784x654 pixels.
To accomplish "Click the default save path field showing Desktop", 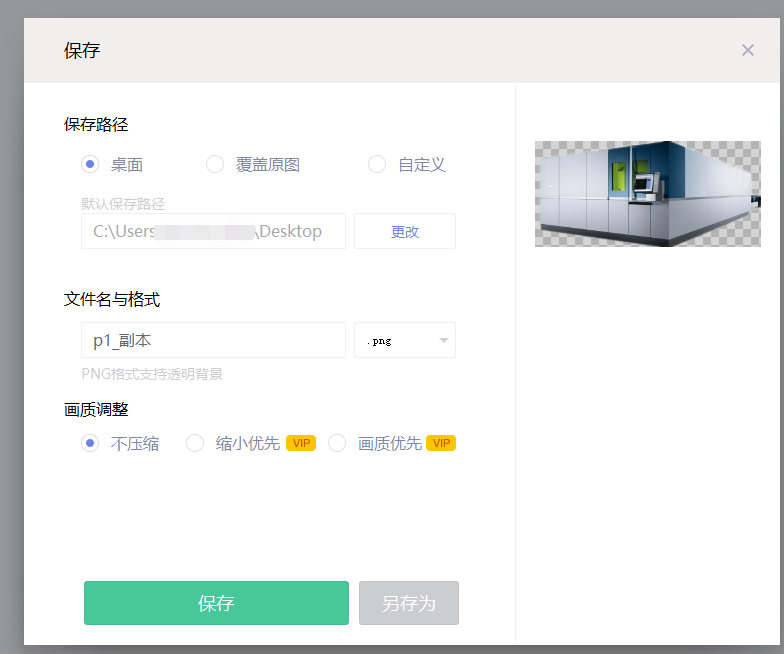I will [x=213, y=231].
